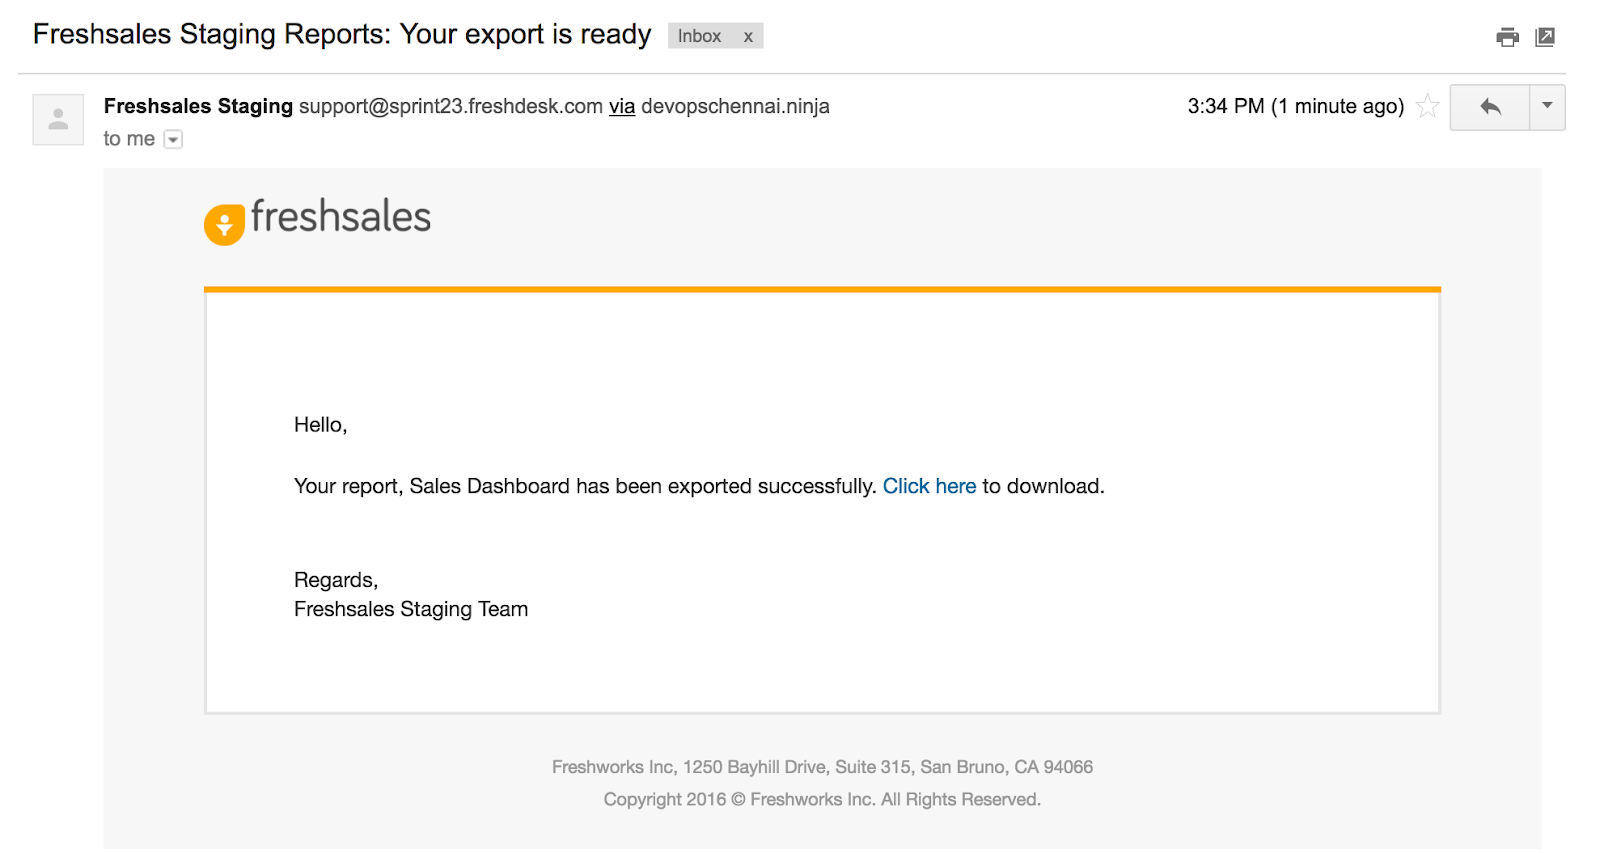Viewport: 1600px width, 854px height.
Task: Click the support@sprint23.freshdesk.com address
Action: [451, 106]
